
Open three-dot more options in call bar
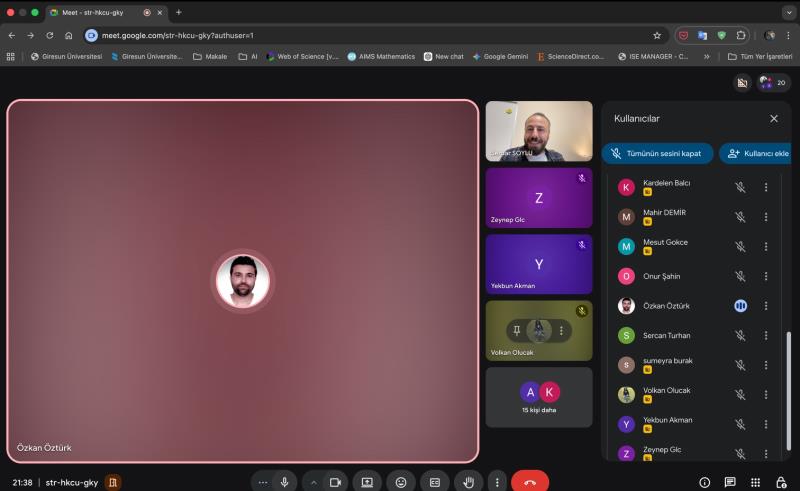click(x=497, y=482)
